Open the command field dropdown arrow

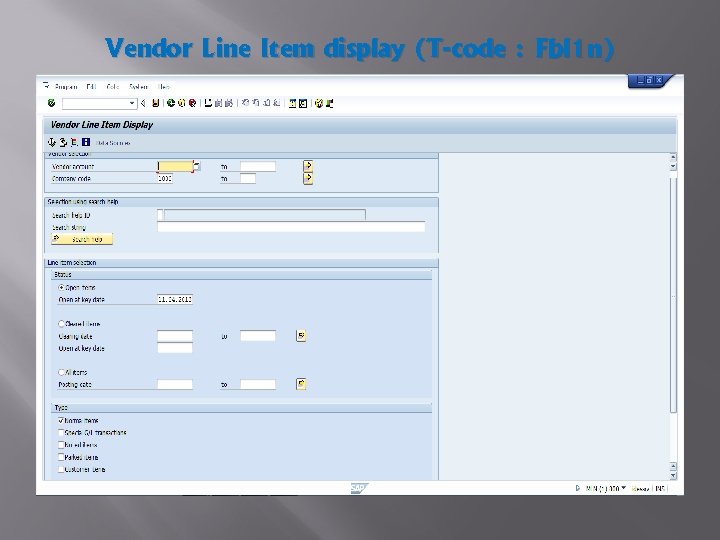(132, 103)
